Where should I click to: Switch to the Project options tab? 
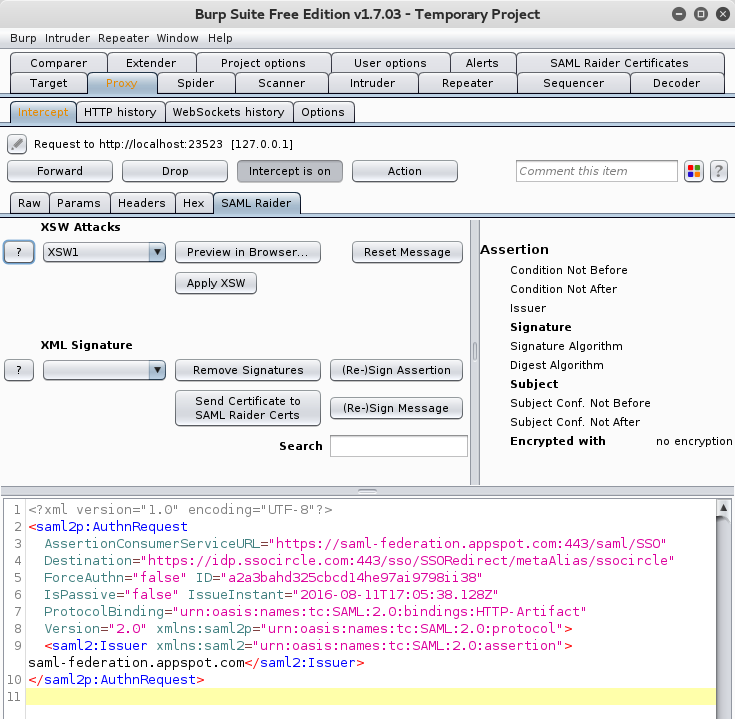point(263,63)
